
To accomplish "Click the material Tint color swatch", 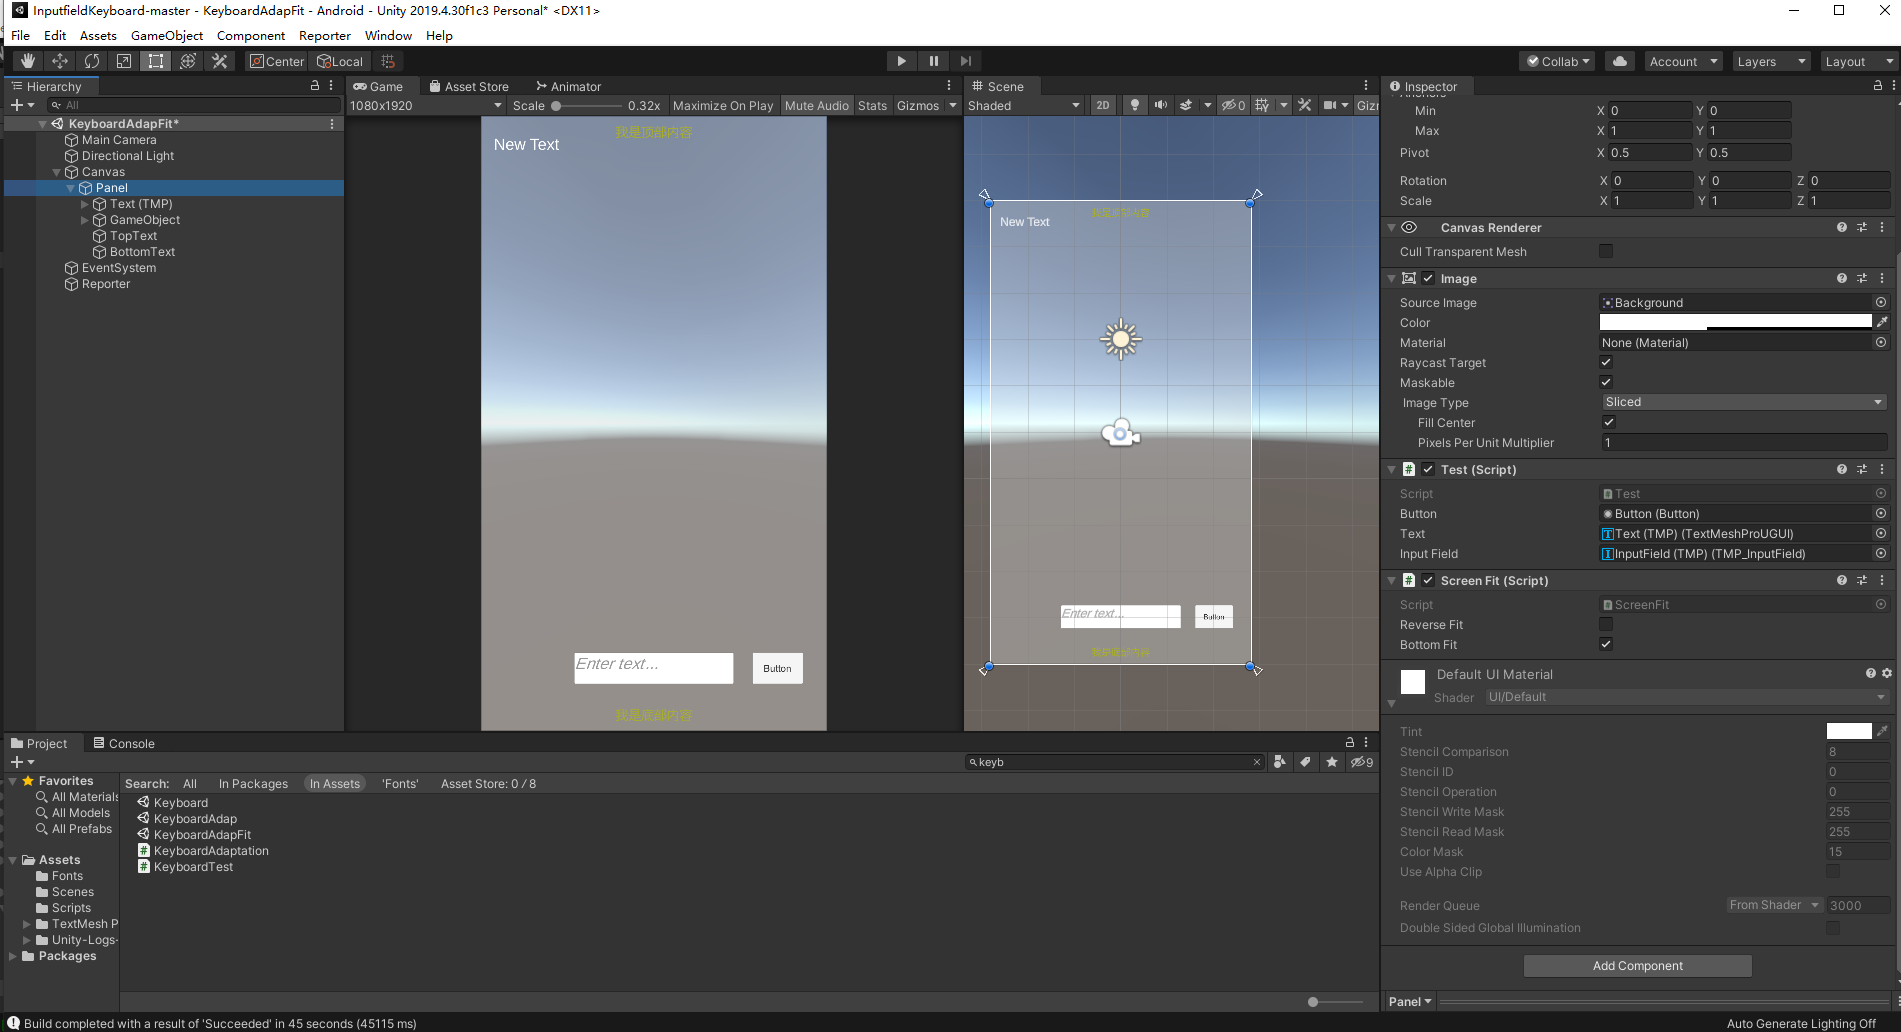I will (1848, 731).
